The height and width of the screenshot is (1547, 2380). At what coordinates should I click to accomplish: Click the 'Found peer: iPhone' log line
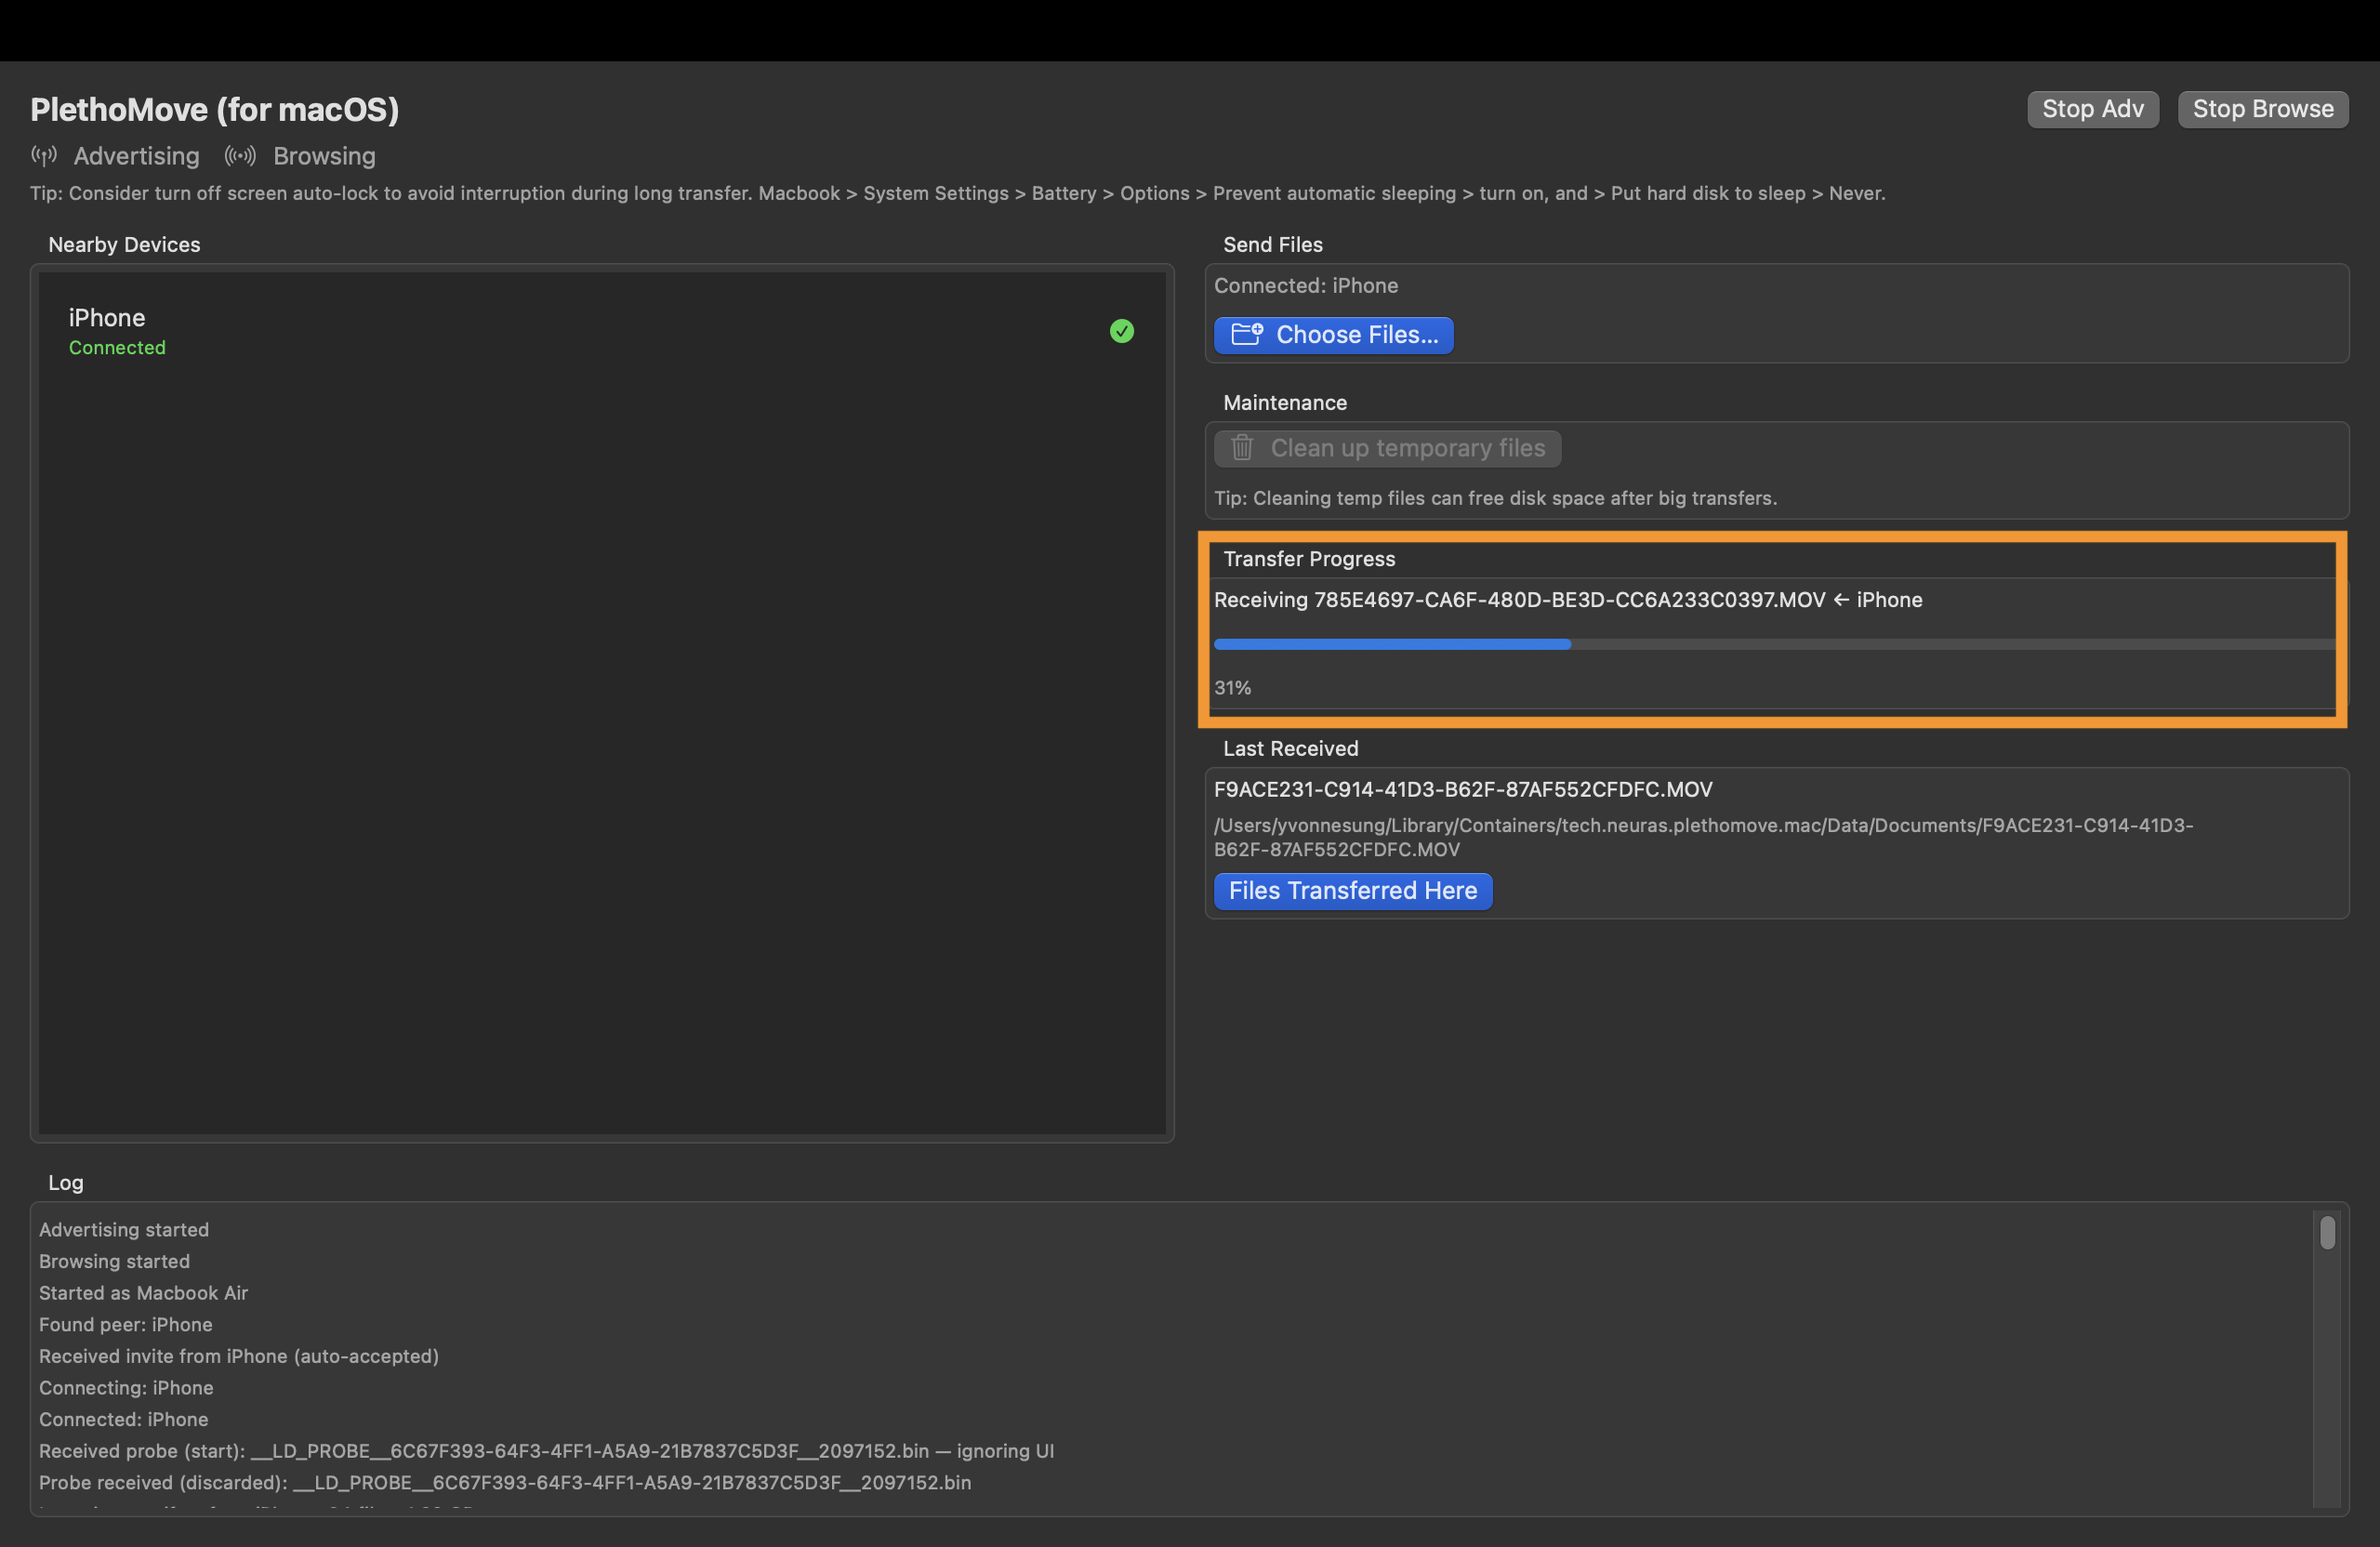coord(125,1324)
